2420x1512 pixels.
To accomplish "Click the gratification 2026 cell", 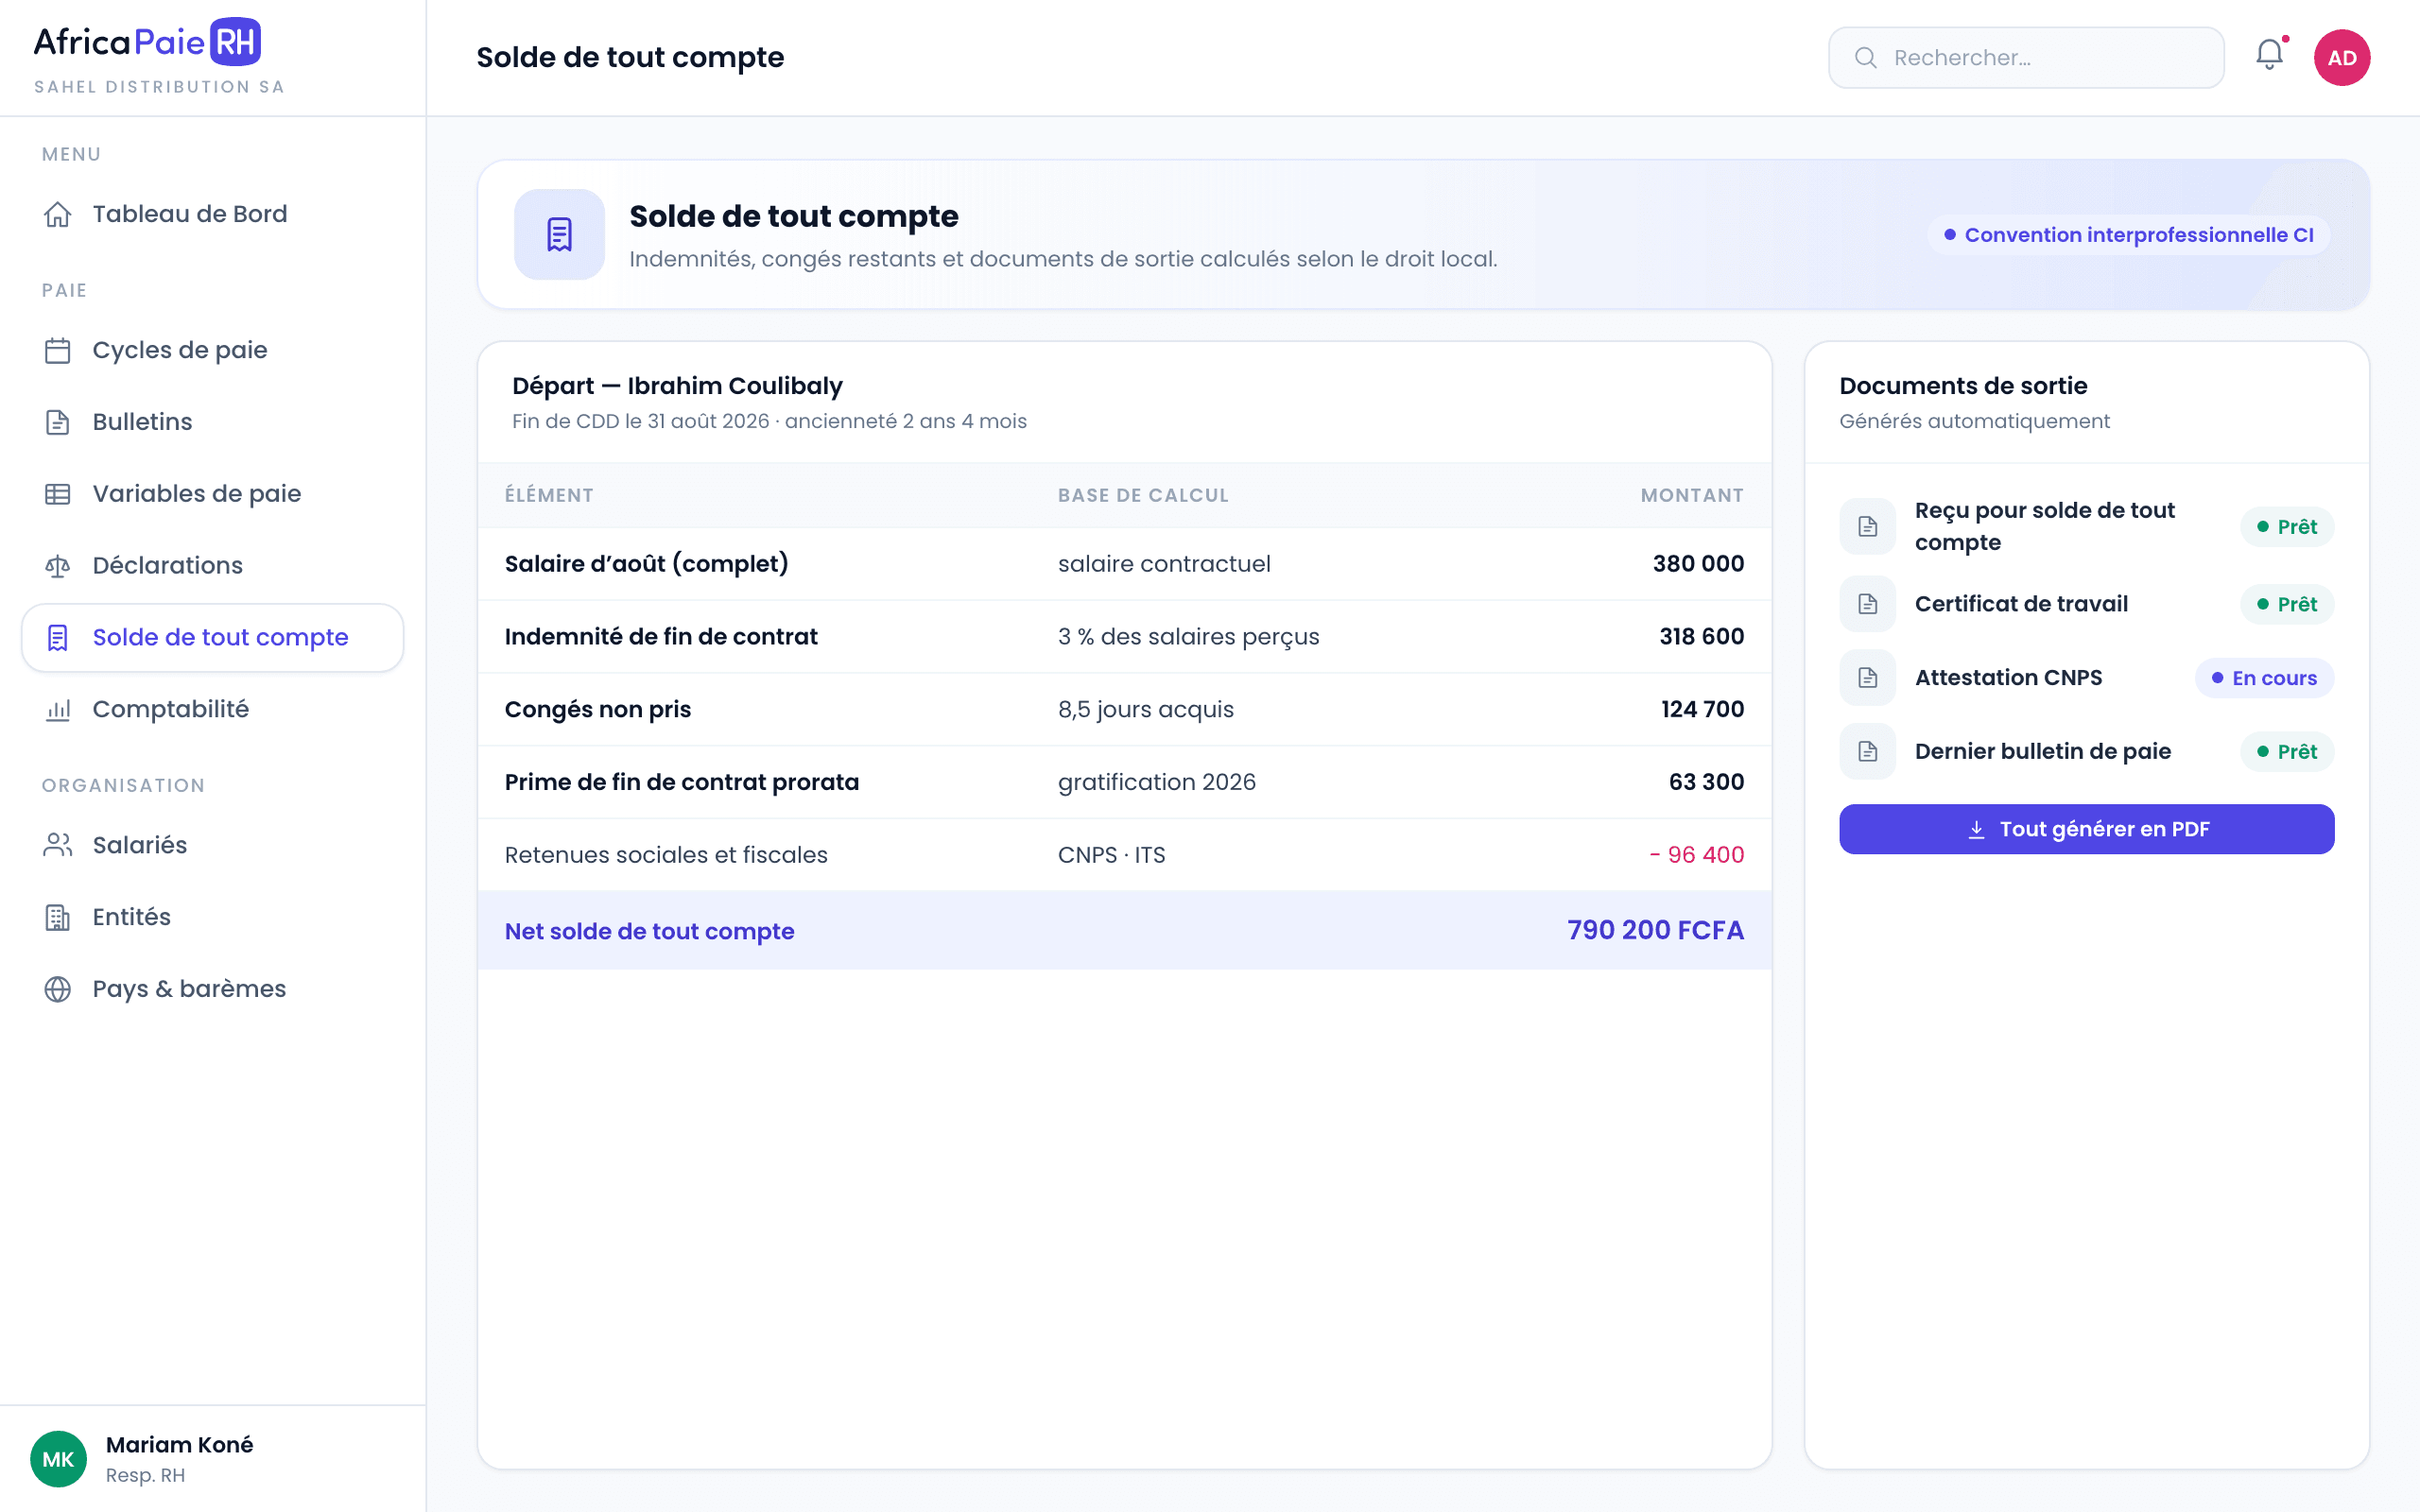I will [x=1156, y=782].
